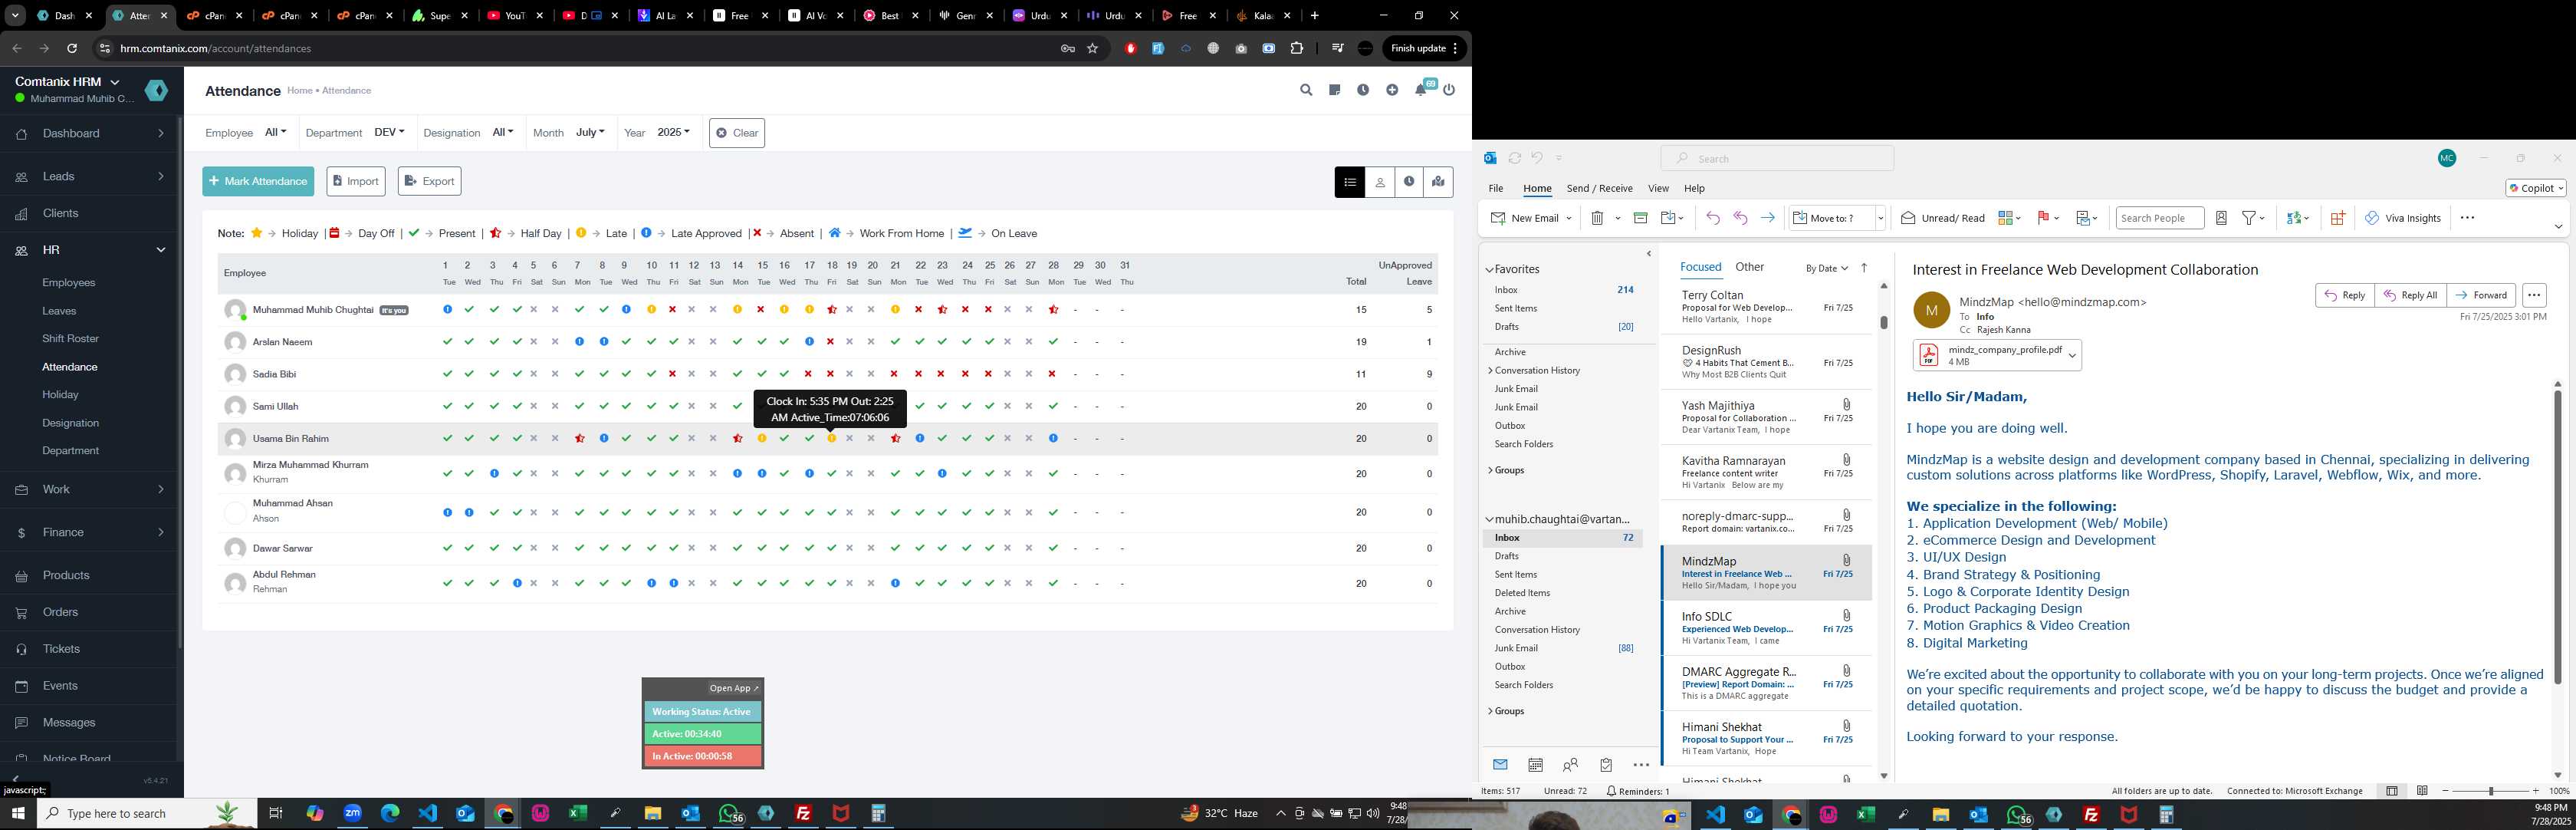
Task: Open the By Date sort dropdown
Action: point(1826,268)
